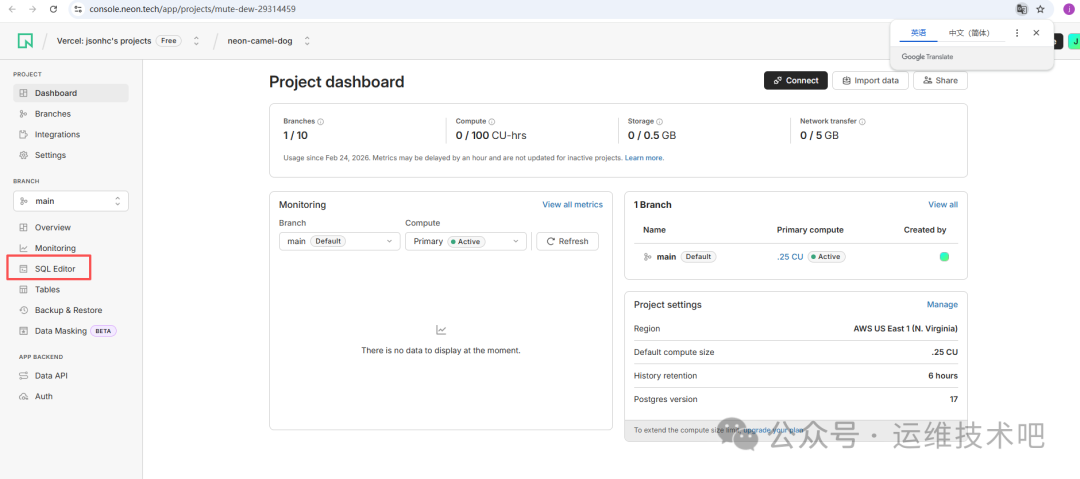Bookmark this page with star icon
The image size is (1080, 479).
tap(1040, 9)
